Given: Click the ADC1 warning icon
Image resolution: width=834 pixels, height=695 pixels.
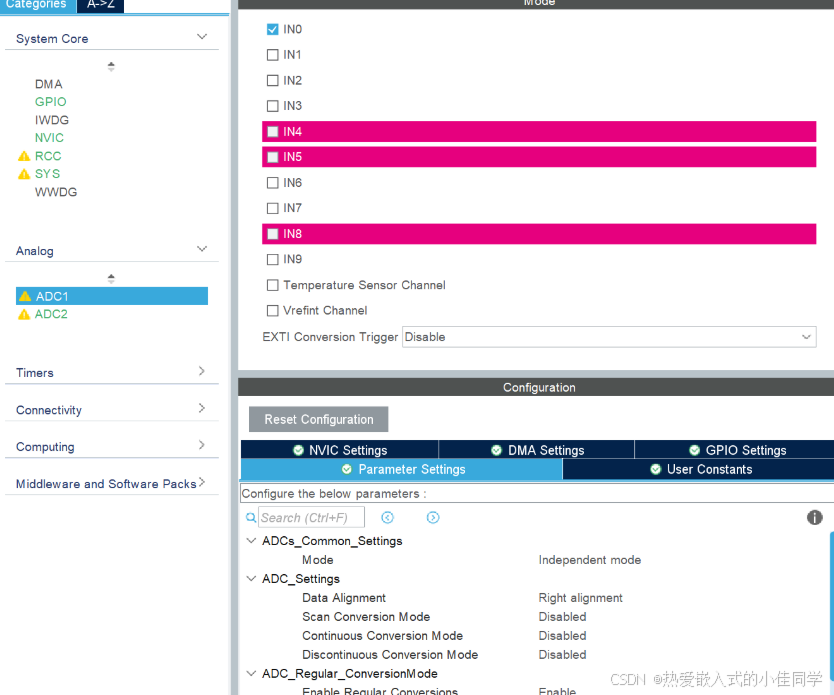Looking at the screenshot, I should click(25, 296).
